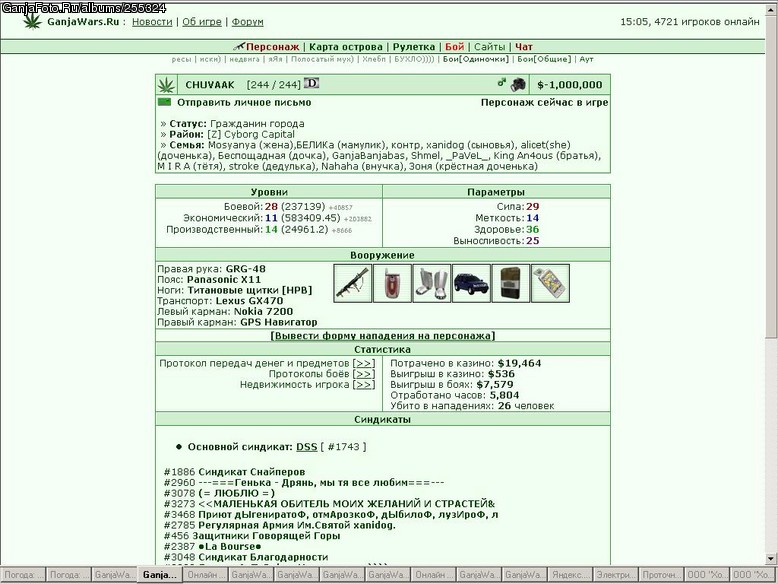The height and width of the screenshot is (584, 778).
Task: Open the Полосатый мух) submenu link
Action: pyautogui.click(x=322, y=59)
